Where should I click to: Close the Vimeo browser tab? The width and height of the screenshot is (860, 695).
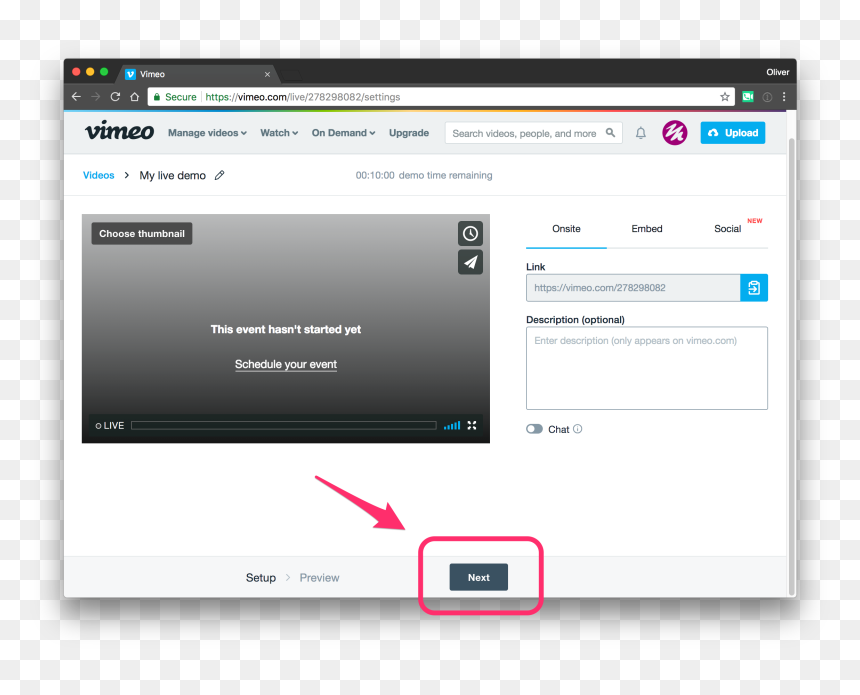click(267, 74)
